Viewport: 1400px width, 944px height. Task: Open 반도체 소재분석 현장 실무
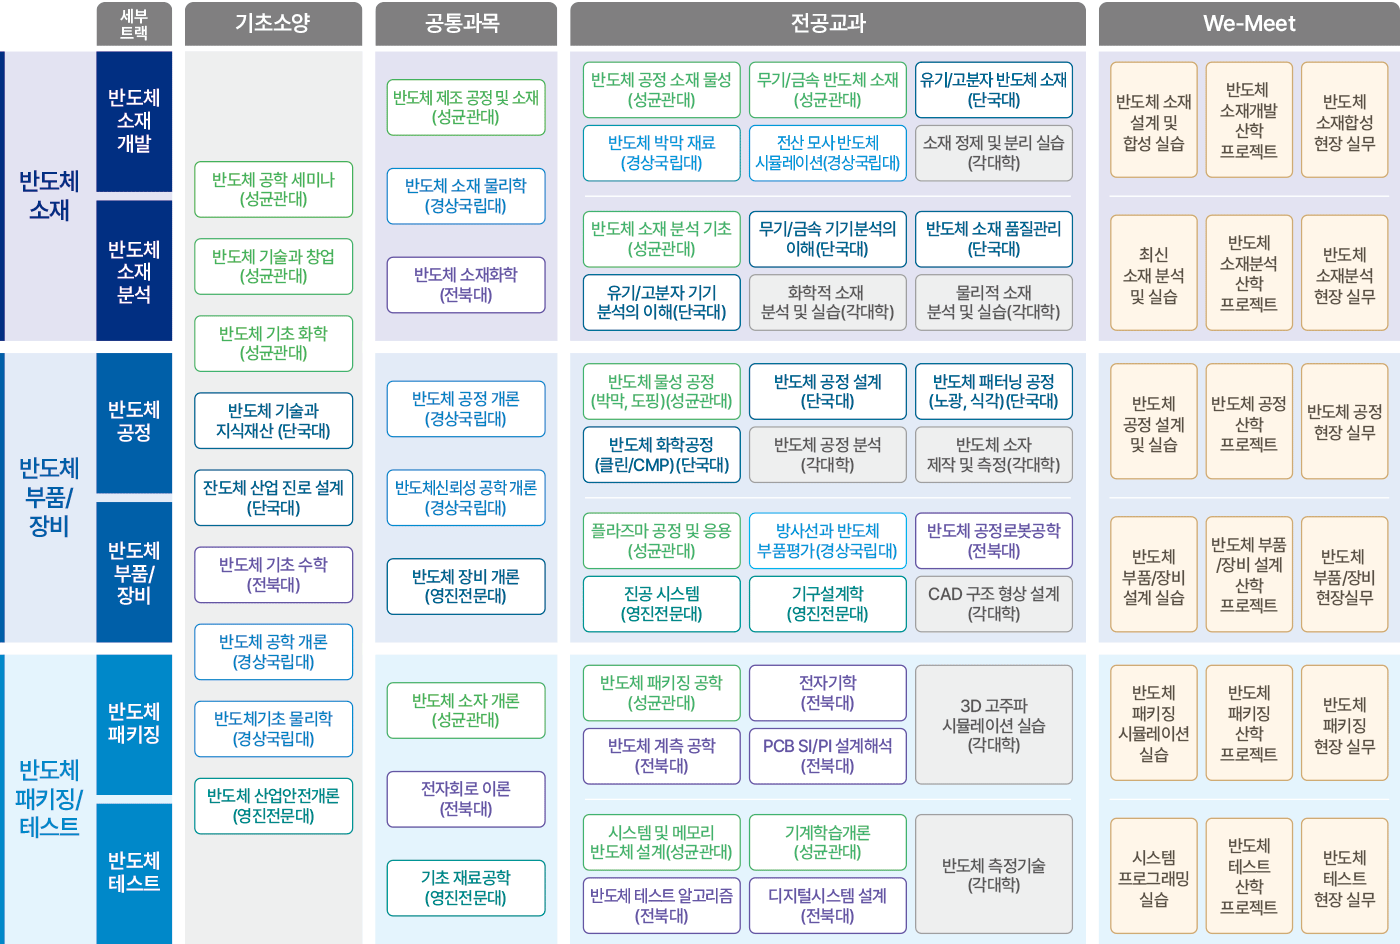pos(1345,273)
